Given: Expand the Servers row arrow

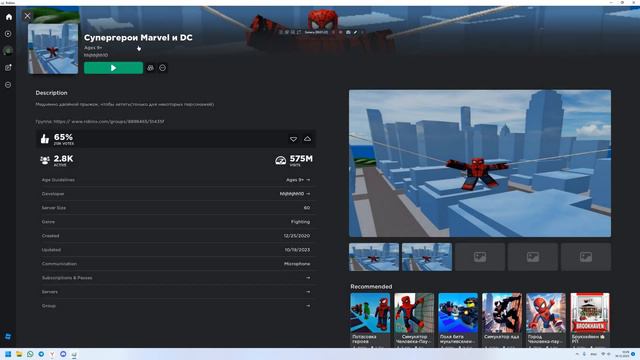Looking at the screenshot, I should pos(308,292).
